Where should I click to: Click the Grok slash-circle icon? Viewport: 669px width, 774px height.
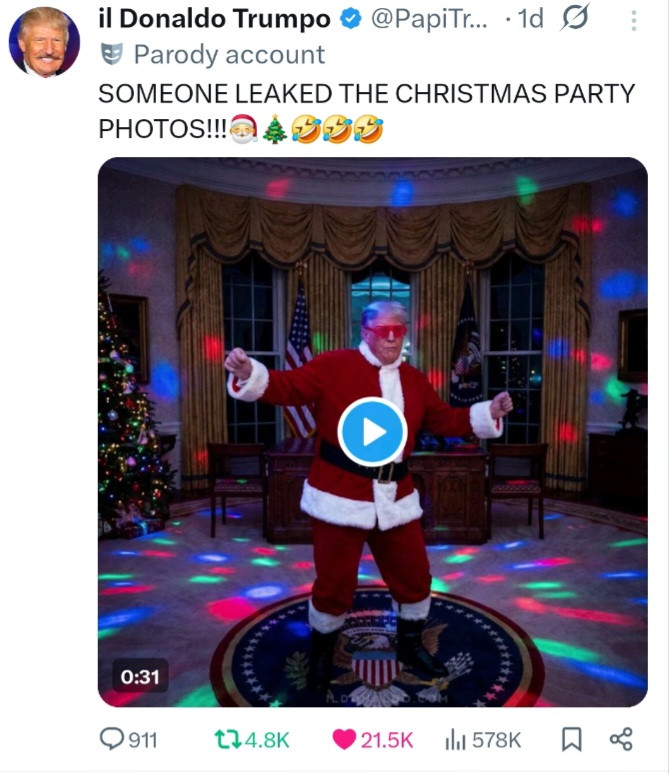click(575, 18)
